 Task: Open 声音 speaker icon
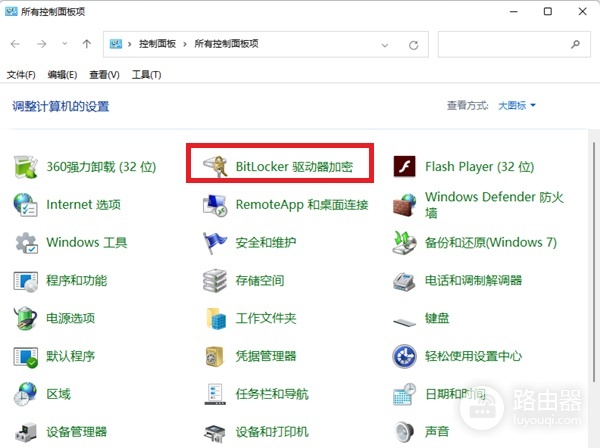pos(404,432)
